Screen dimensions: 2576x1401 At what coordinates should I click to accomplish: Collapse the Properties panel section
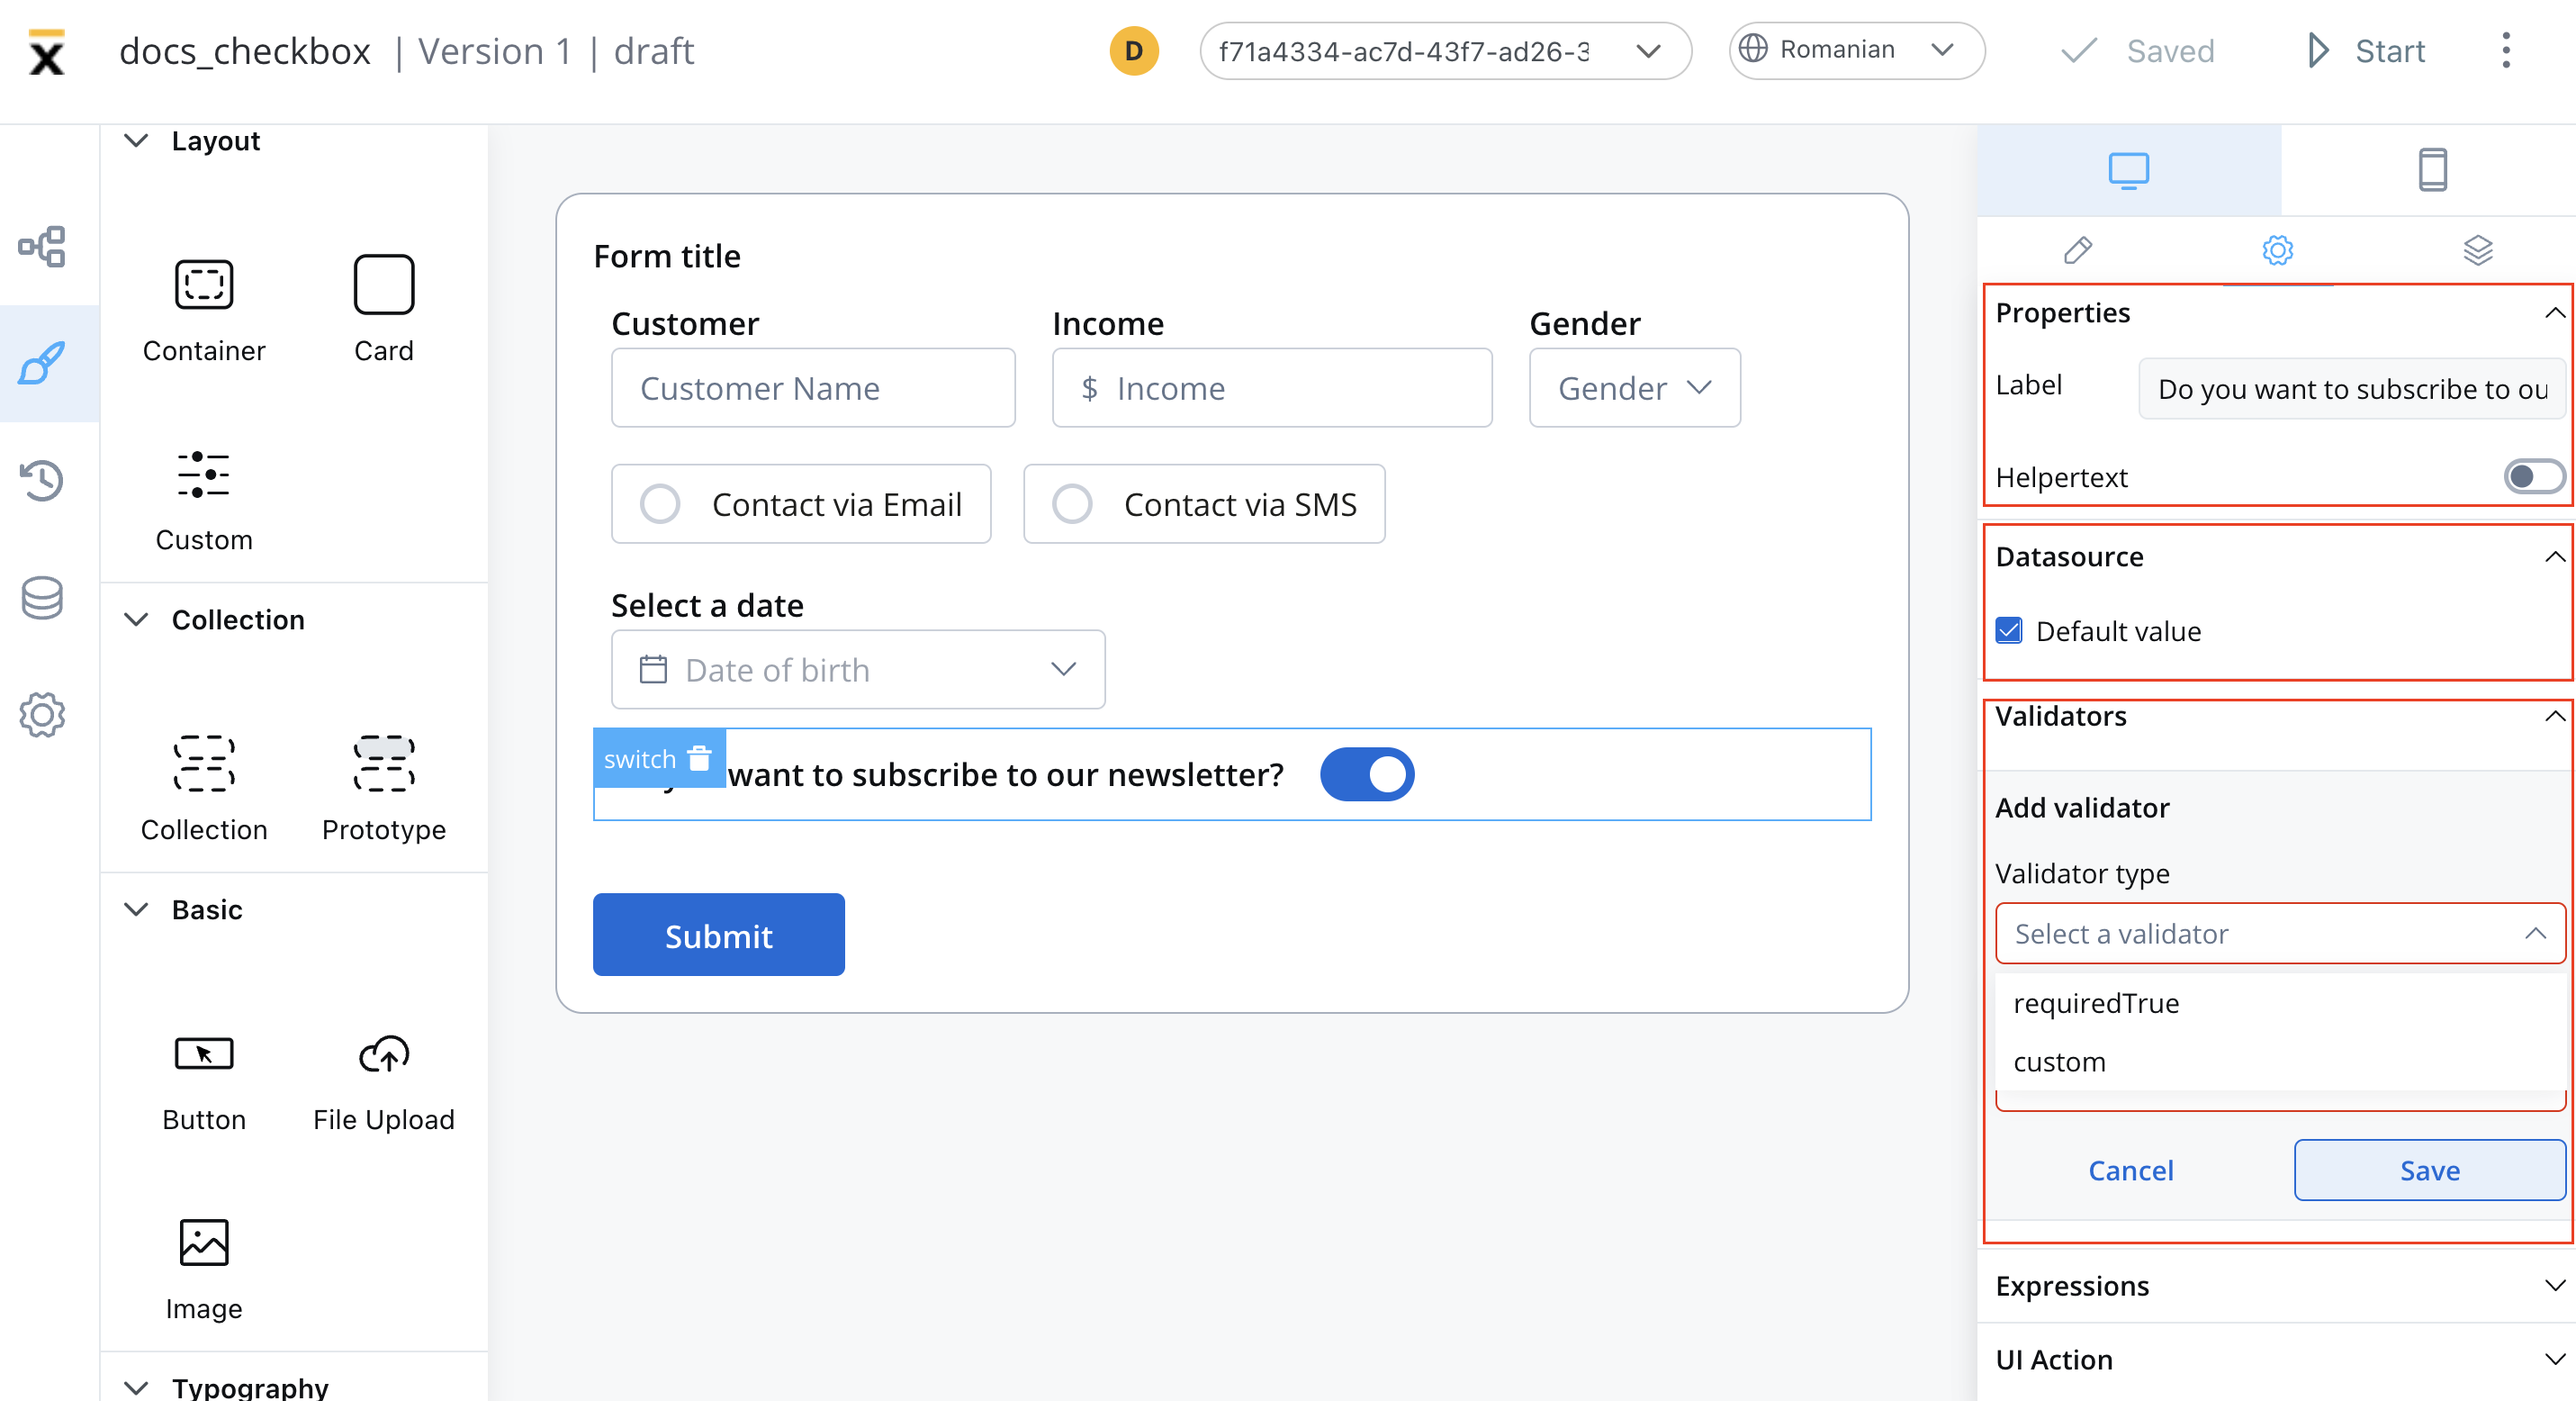click(x=2554, y=313)
